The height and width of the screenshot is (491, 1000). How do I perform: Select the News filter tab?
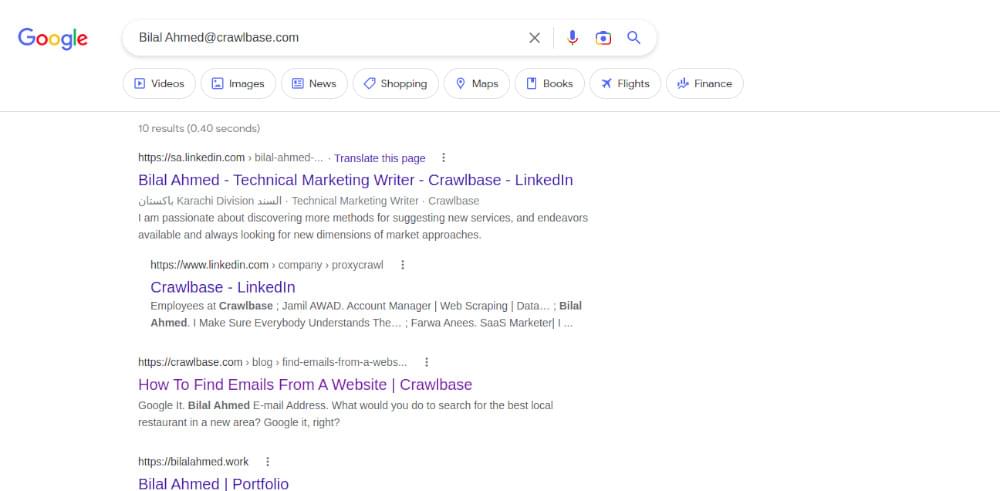tap(314, 84)
